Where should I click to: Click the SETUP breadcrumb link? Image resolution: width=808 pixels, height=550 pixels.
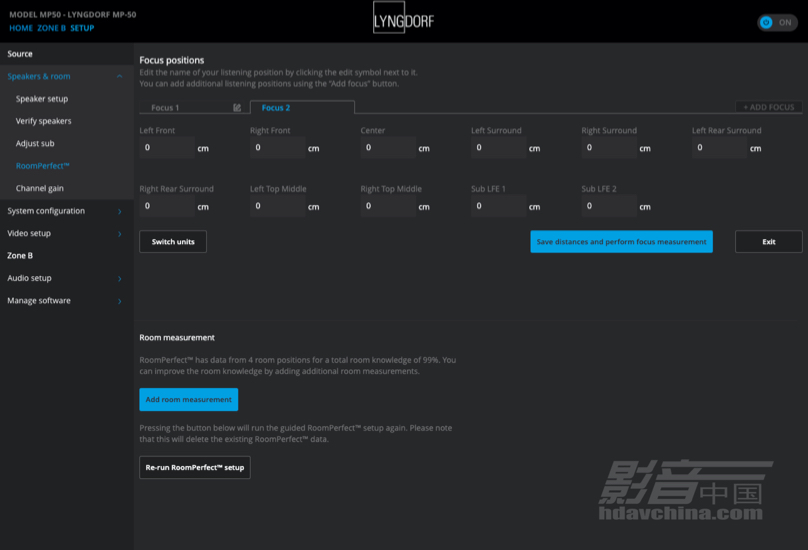[82, 28]
